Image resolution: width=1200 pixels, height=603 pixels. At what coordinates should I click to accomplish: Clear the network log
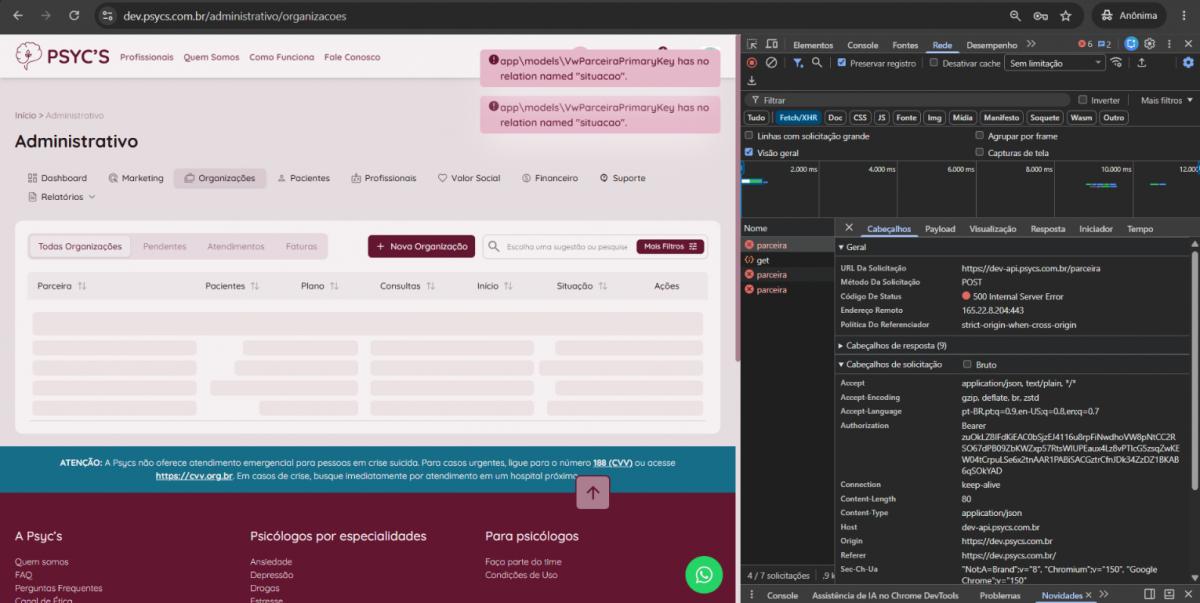pos(771,62)
